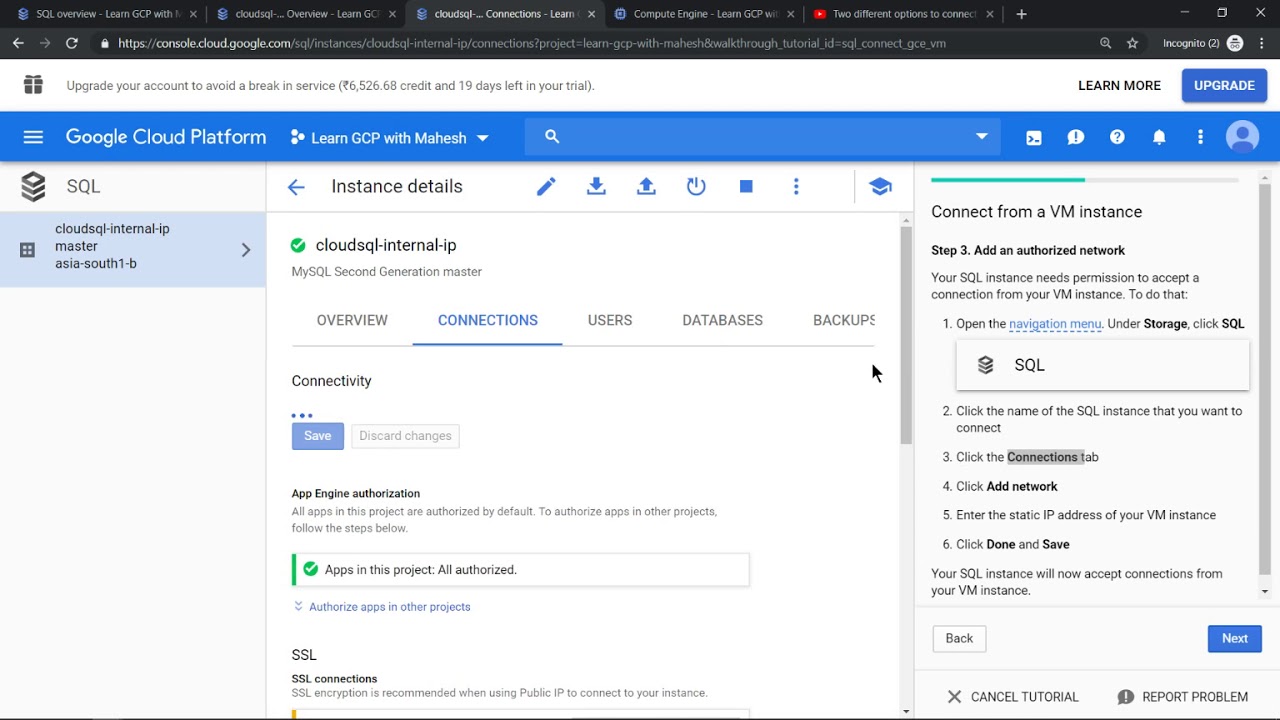
Task: Click Next in tutorial panel
Action: point(1235,638)
